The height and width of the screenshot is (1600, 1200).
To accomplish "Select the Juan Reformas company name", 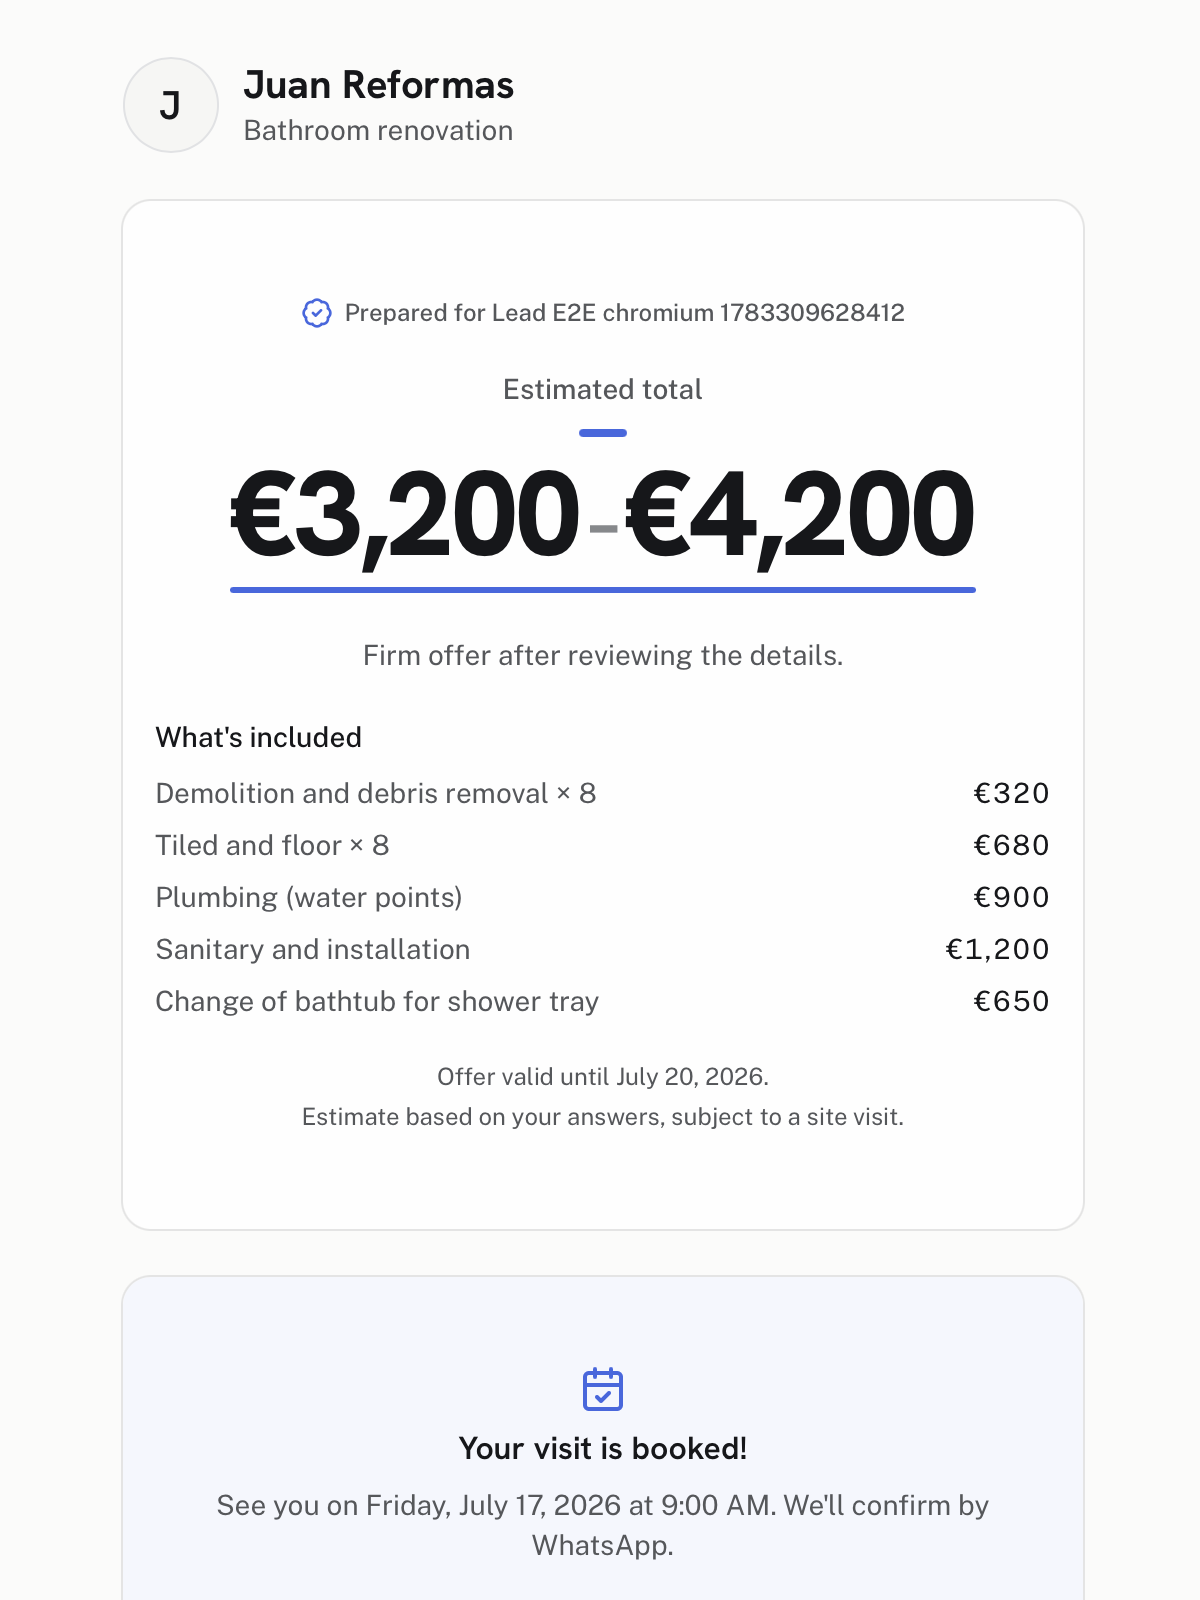I will tap(379, 85).
